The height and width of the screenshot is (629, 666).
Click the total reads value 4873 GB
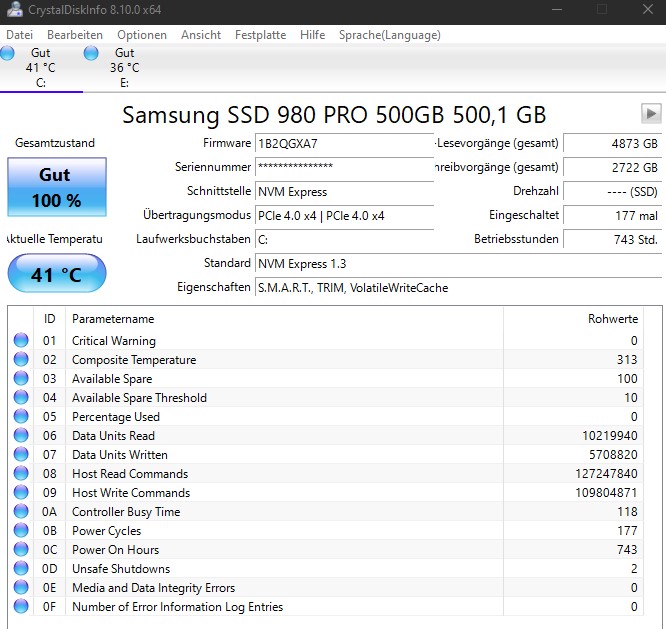pyautogui.click(x=612, y=143)
